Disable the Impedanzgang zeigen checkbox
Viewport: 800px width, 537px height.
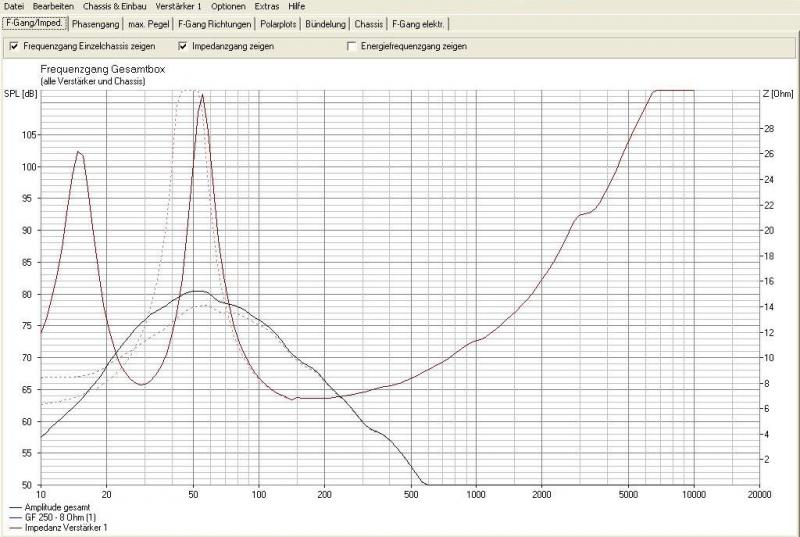click(184, 46)
